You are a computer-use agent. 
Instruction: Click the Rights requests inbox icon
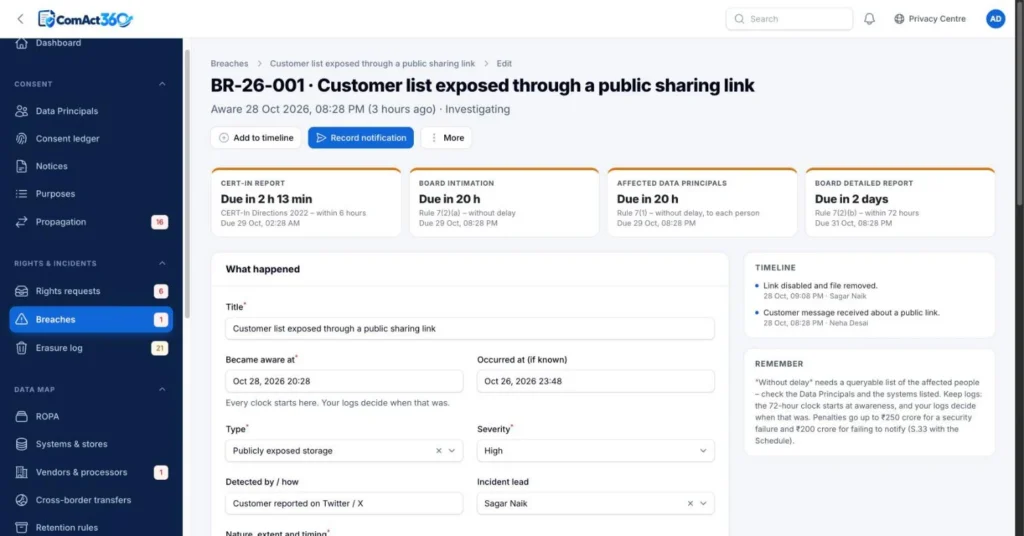(22, 291)
